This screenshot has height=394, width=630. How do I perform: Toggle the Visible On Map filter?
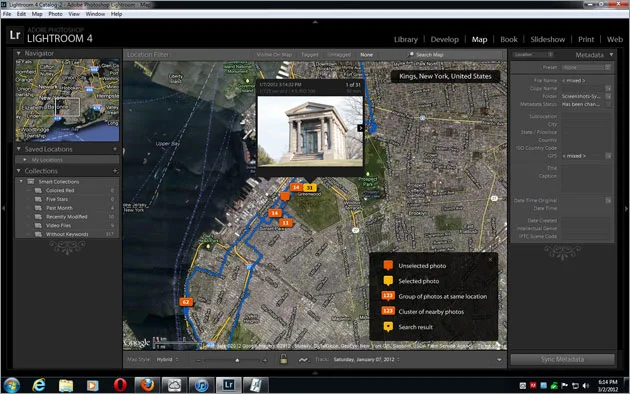pos(274,55)
